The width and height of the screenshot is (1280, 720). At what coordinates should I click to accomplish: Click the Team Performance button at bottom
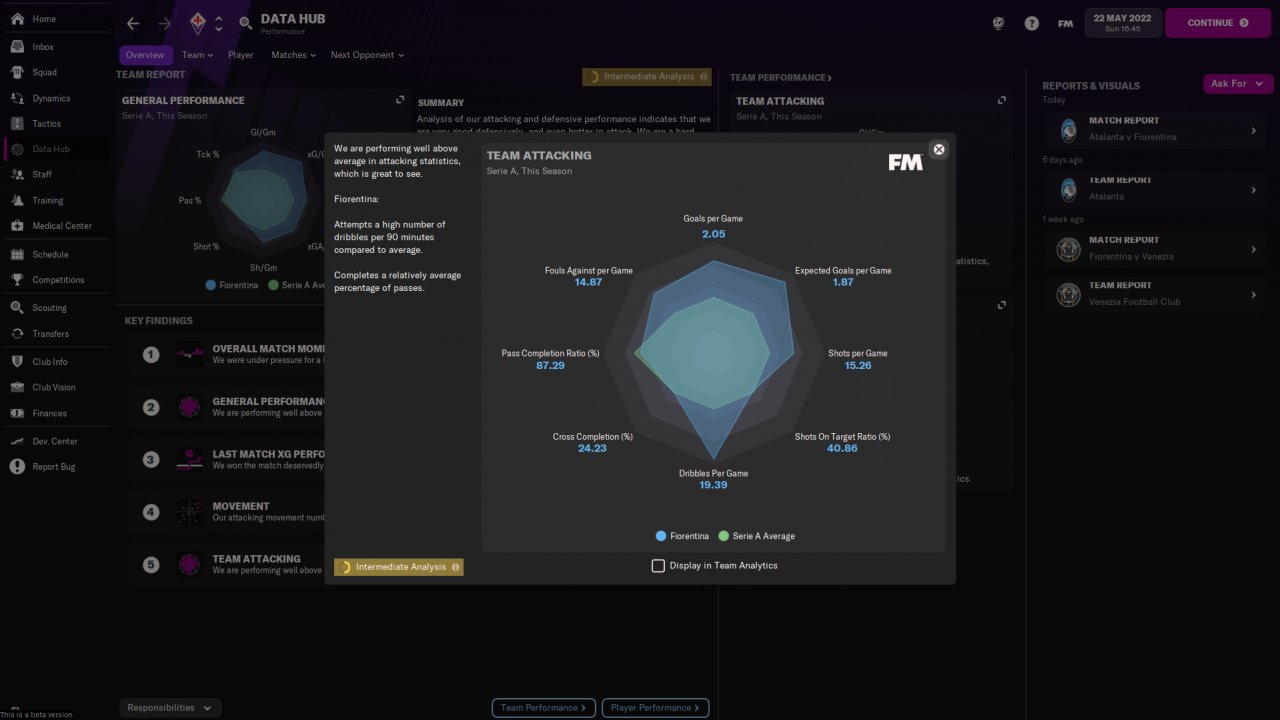pyautogui.click(x=544, y=708)
